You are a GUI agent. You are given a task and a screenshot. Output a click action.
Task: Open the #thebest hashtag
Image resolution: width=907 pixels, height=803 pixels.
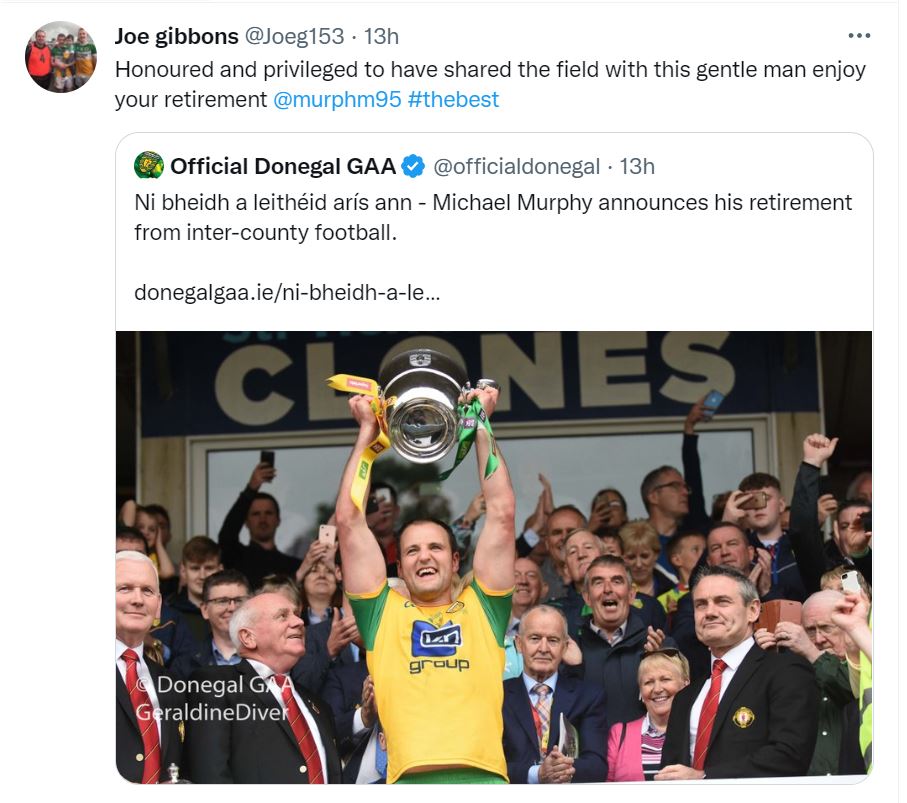tap(453, 100)
